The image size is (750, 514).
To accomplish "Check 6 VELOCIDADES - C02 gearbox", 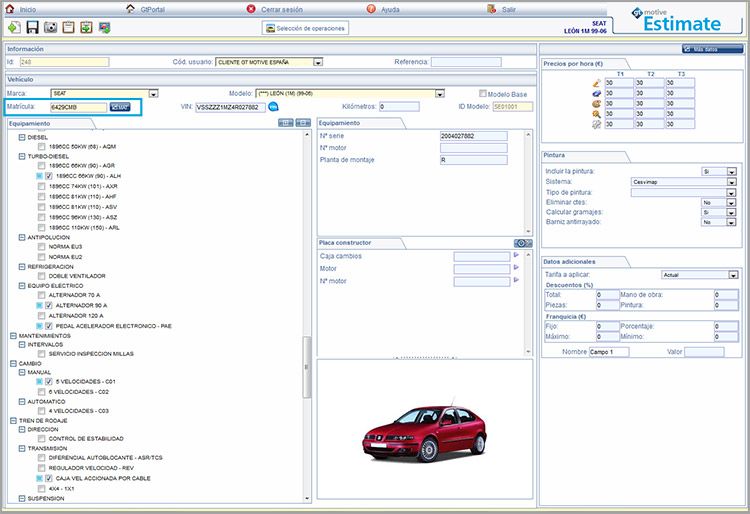I will pos(42,392).
